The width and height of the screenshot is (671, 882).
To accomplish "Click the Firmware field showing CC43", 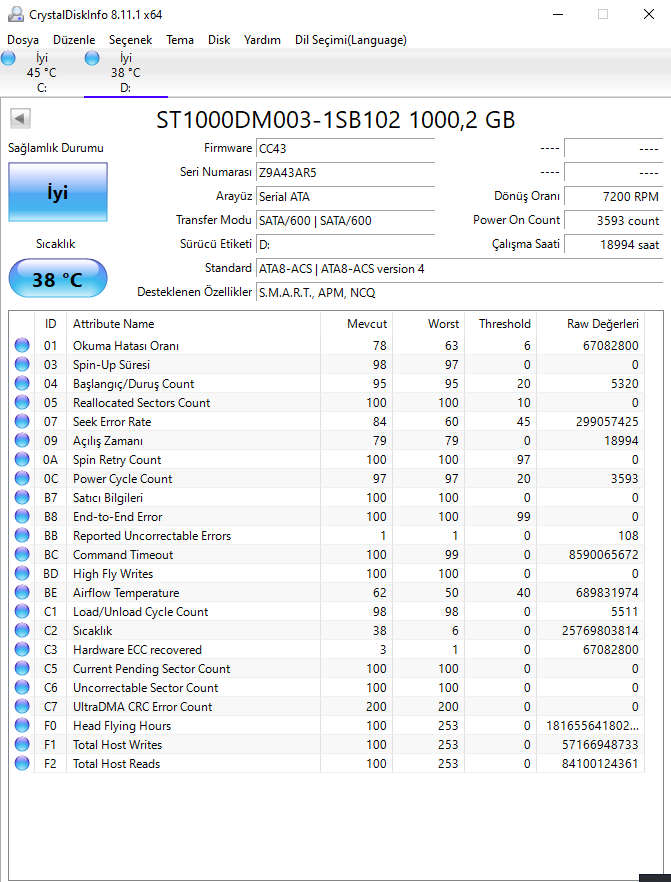I will pos(345,148).
